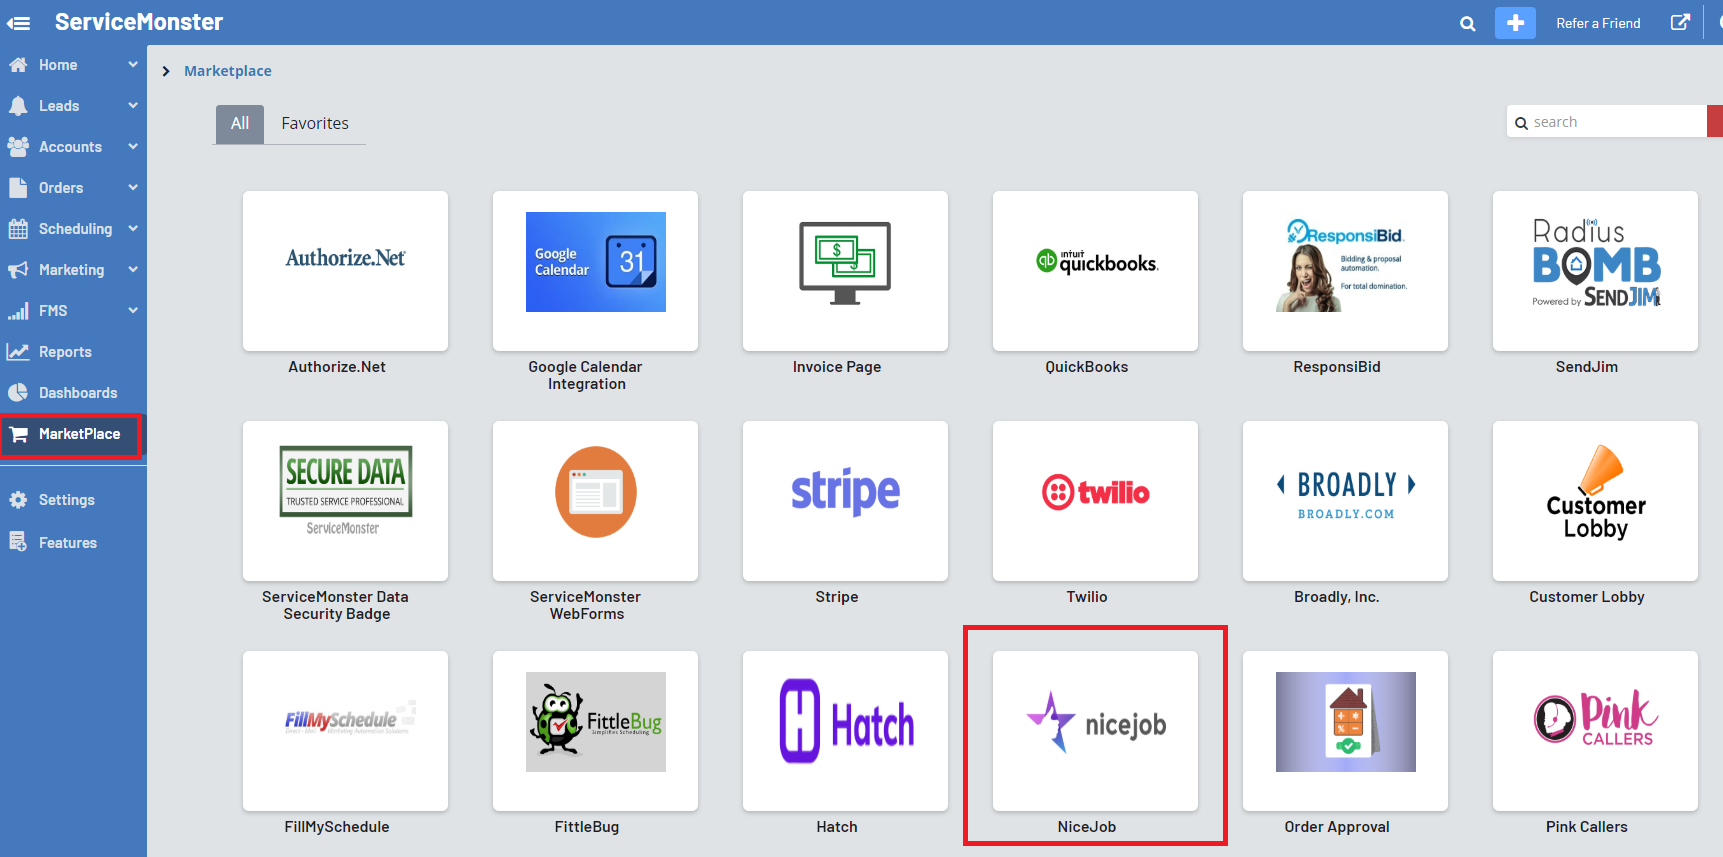Click the blue plus add button

[1515, 23]
